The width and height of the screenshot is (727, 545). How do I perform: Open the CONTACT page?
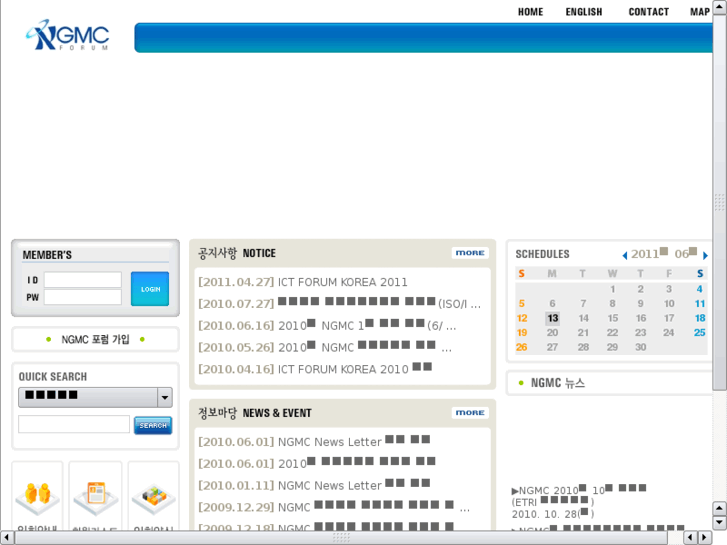pos(649,12)
